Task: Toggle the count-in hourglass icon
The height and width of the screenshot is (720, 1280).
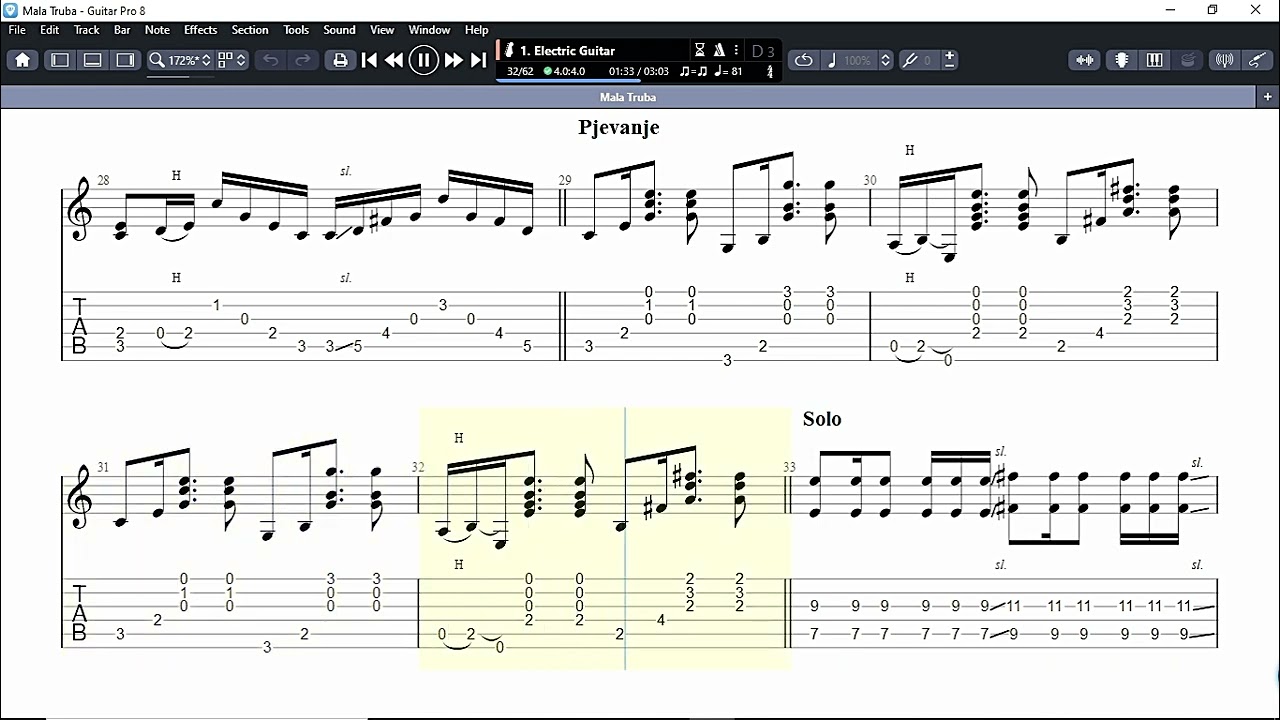Action: pyautogui.click(x=700, y=50)
